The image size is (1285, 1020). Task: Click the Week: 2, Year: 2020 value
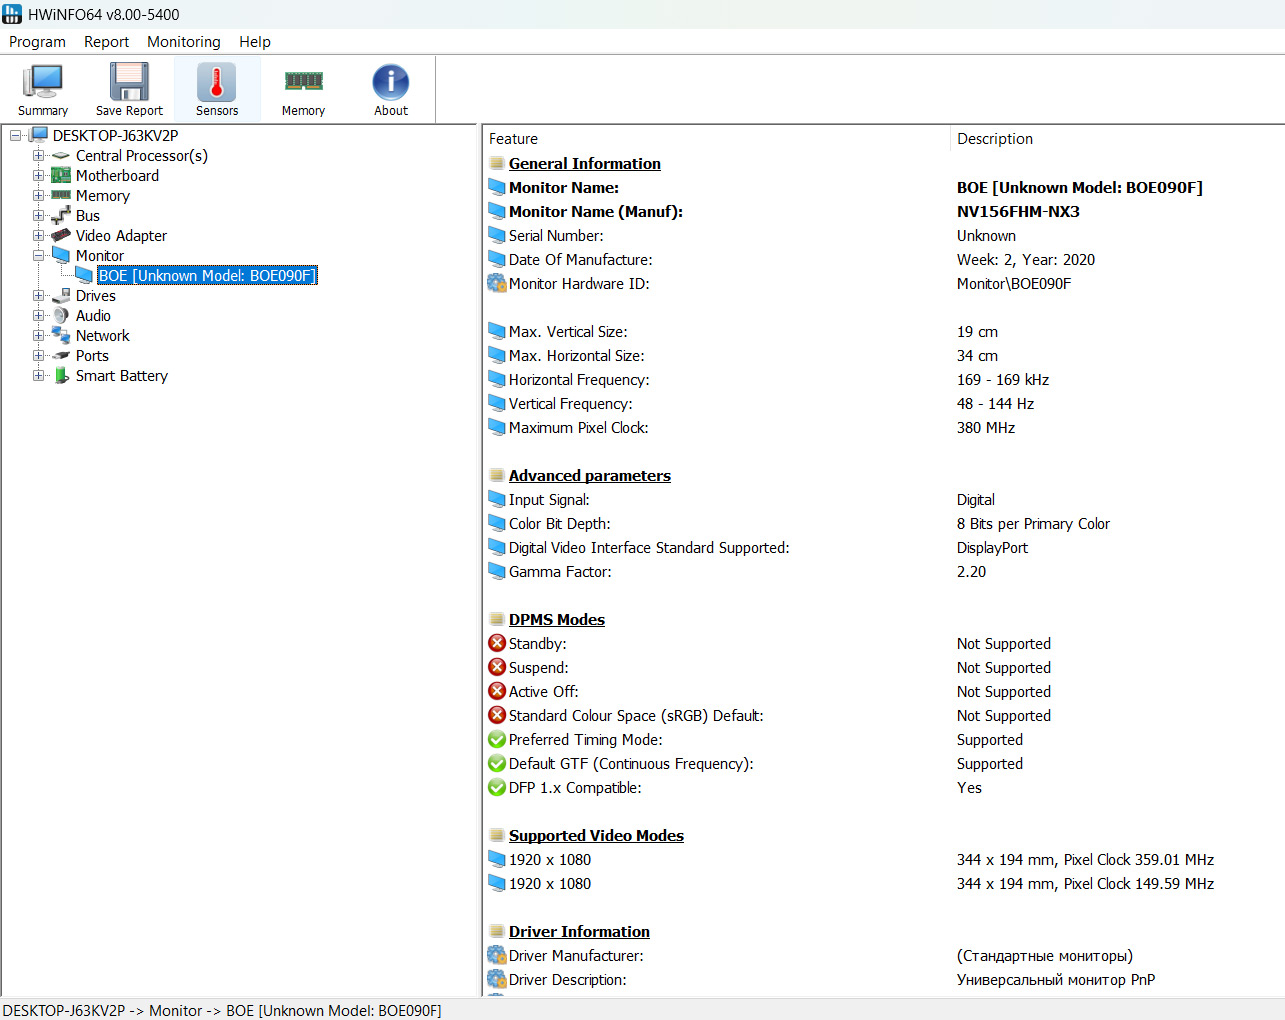[x=1025, y=259]
